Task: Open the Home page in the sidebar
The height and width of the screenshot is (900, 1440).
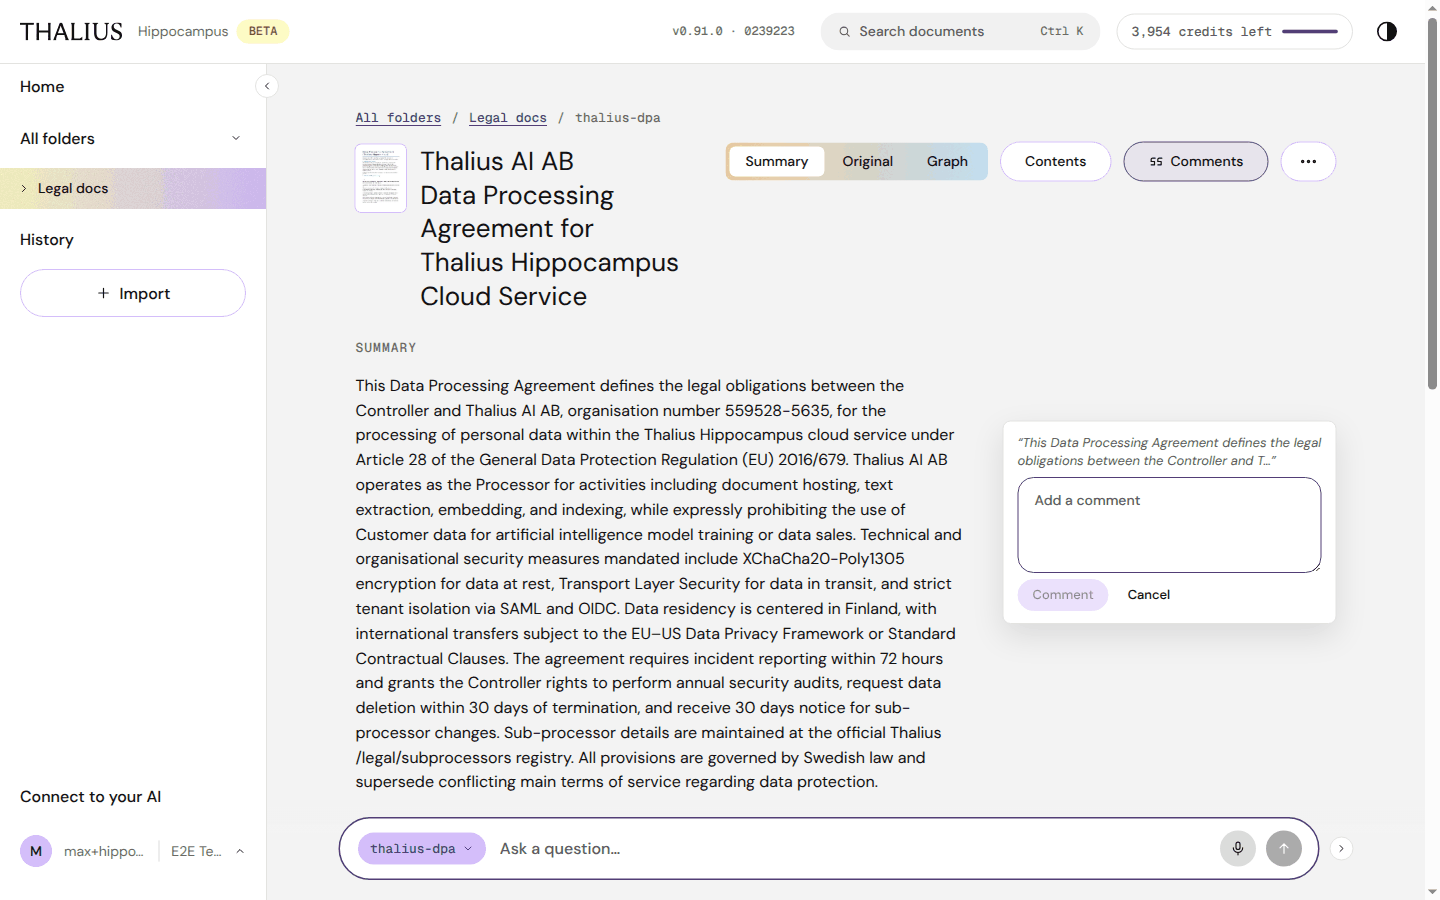Action: pyautogui.click(x=42, y=87)
